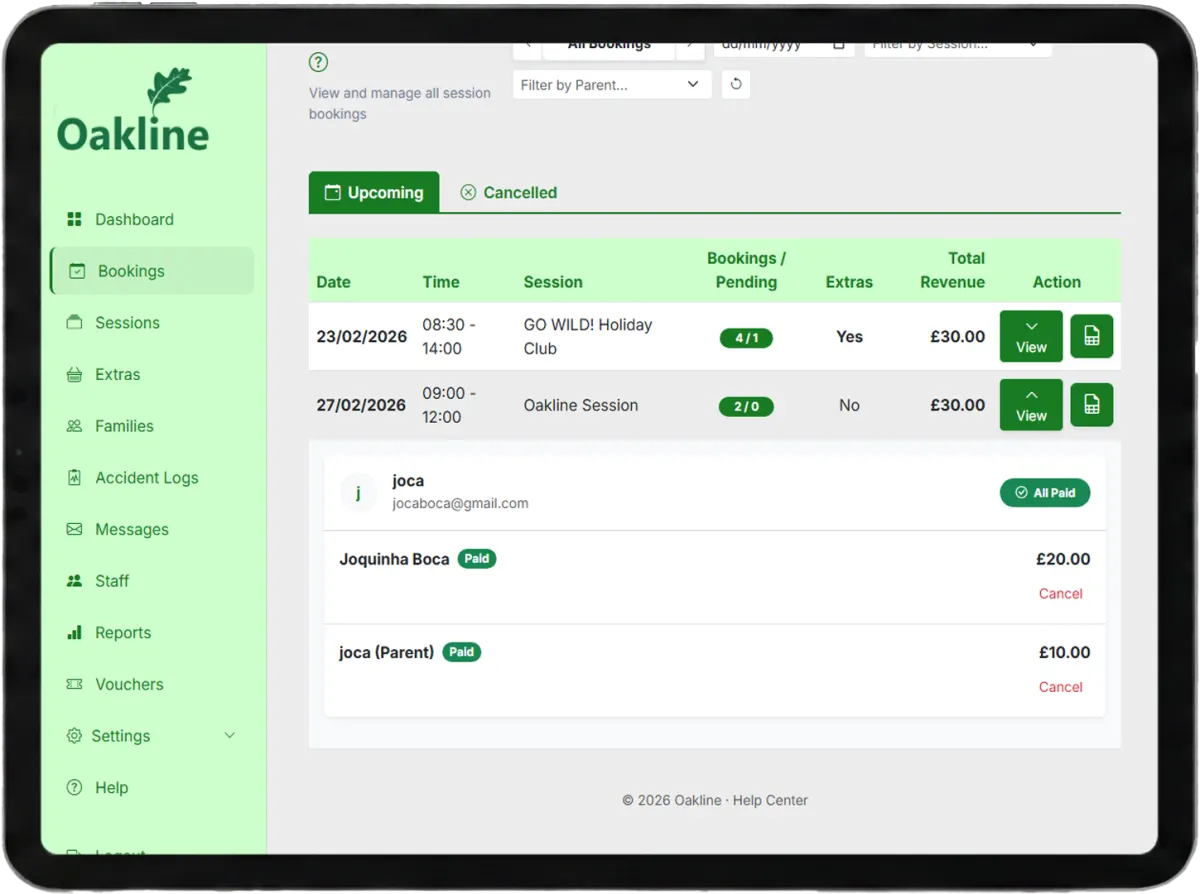The width and height of the screenshot is (1200, 894).
Task: Click the All Paid status badge
Action: (1045, 493)
